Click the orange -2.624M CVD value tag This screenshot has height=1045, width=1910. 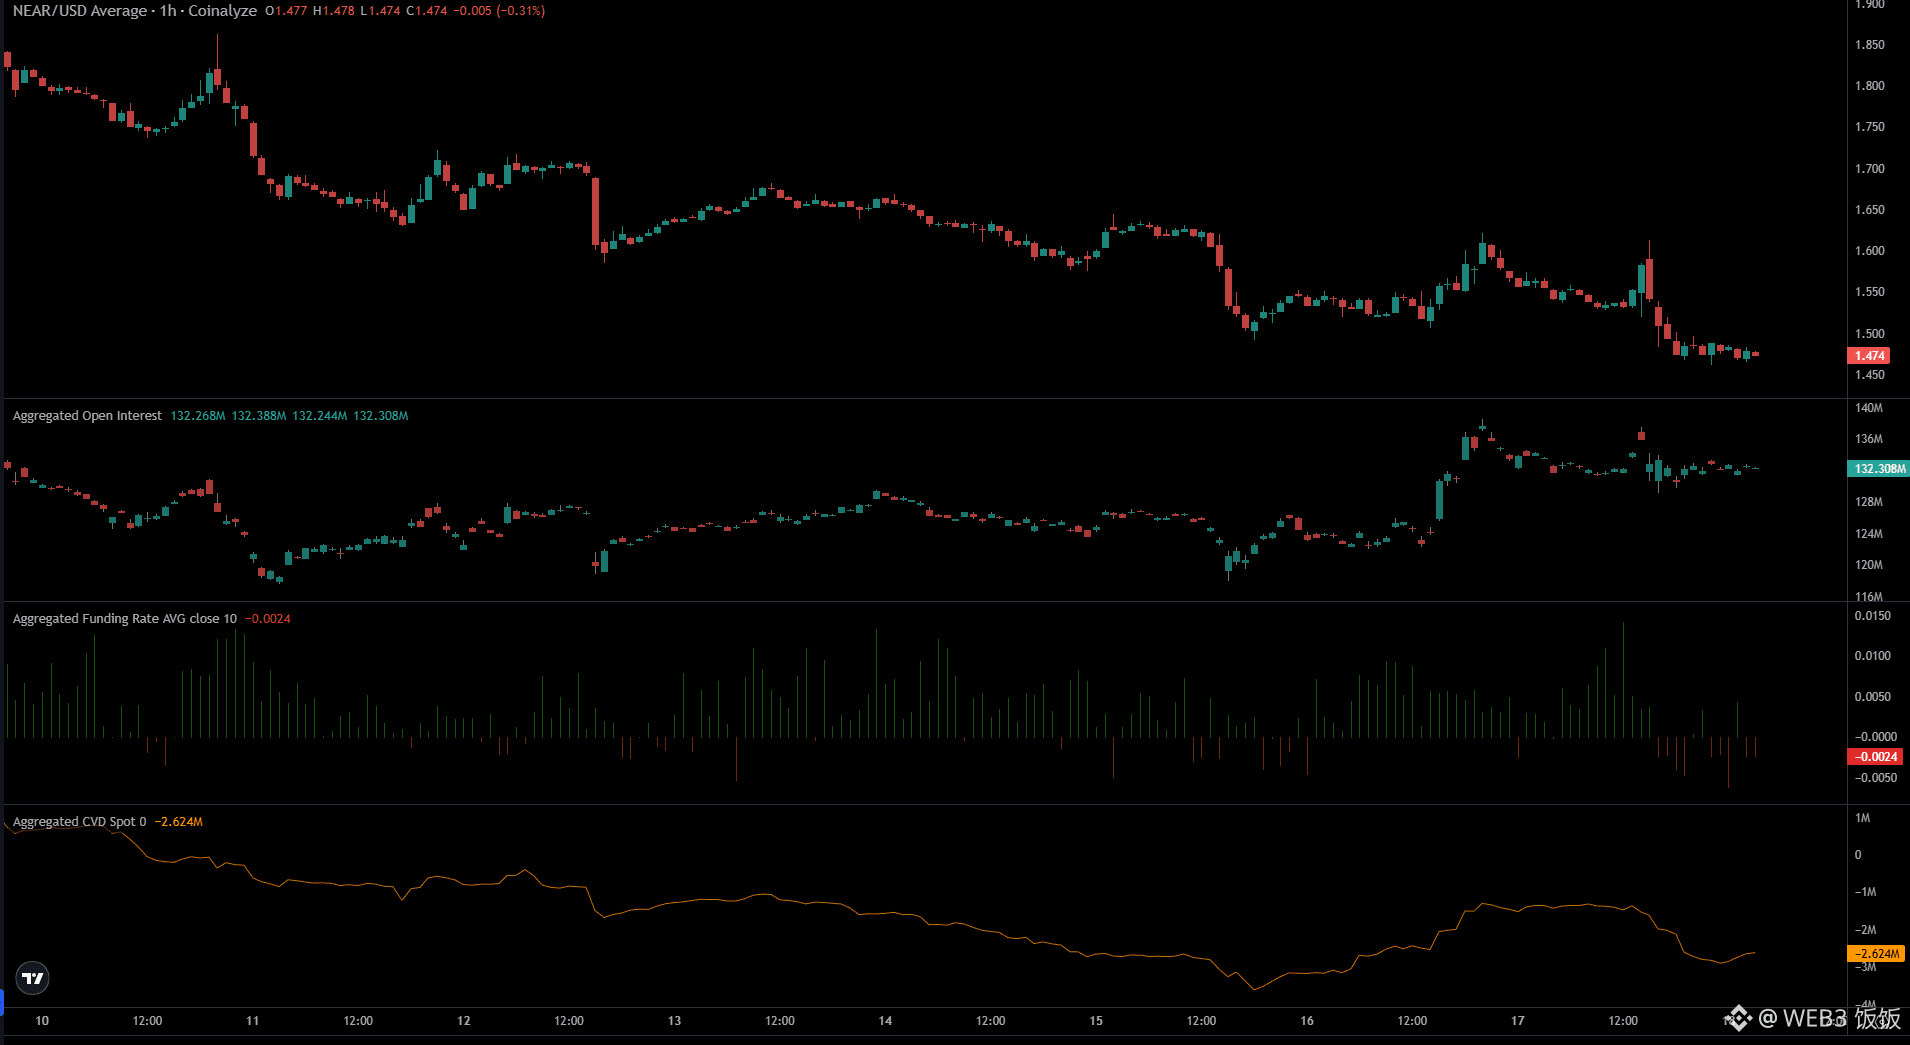point(1877,953)
